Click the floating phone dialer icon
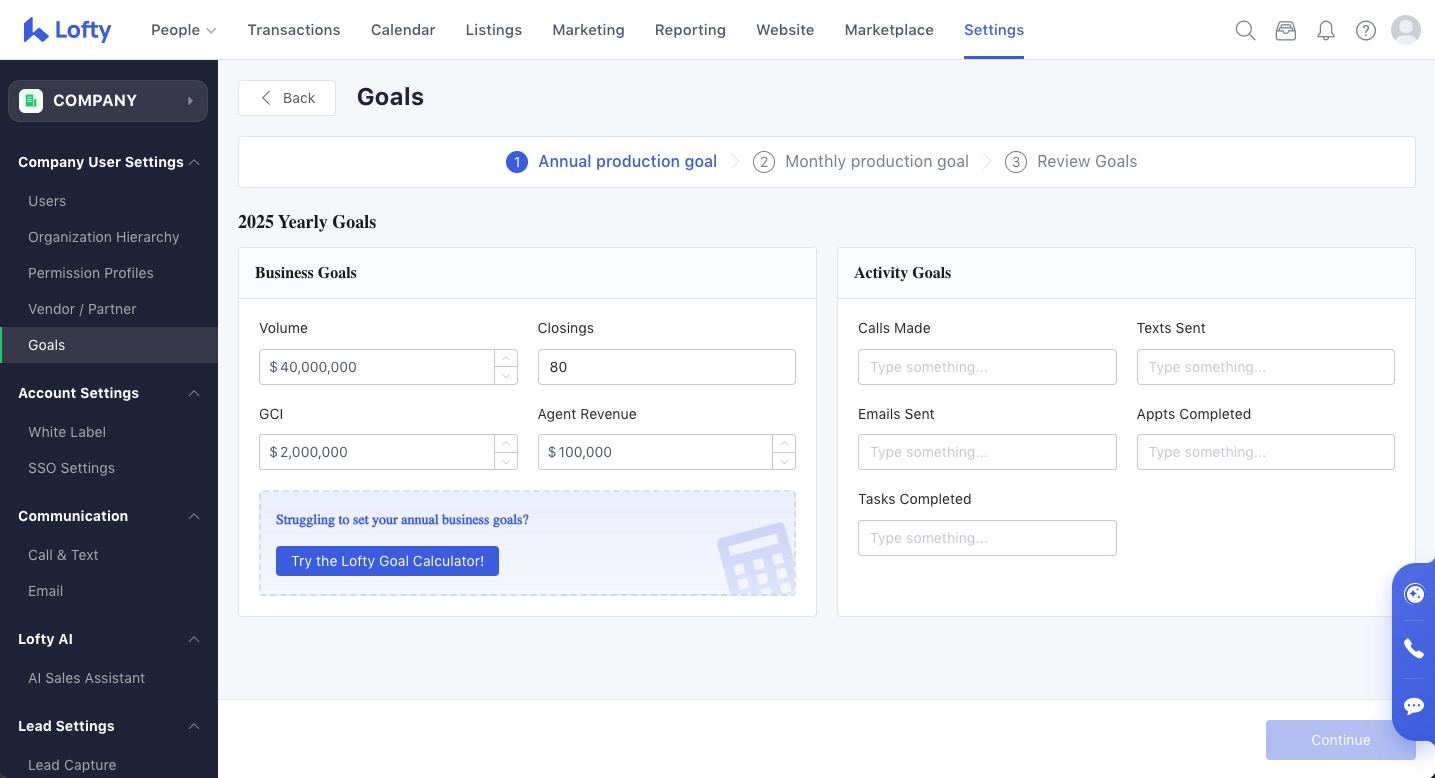The height and width of the screenshot is (778, 1435). (1414, 649)
